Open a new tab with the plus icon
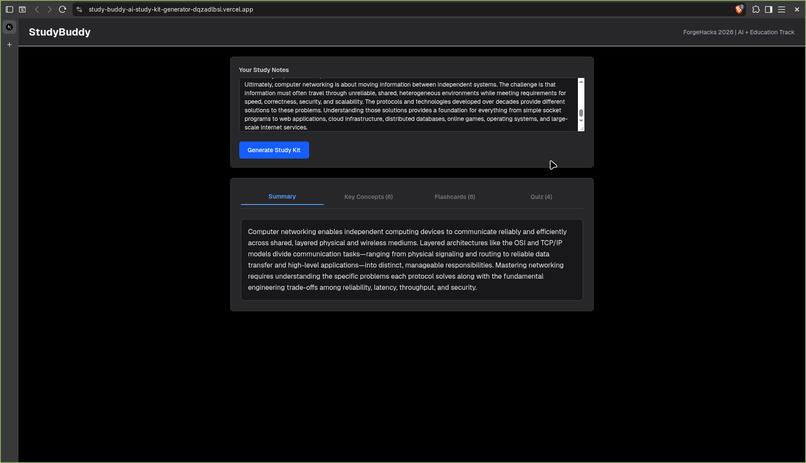Viewport: 806px width, 463px height. coord(9,45)
